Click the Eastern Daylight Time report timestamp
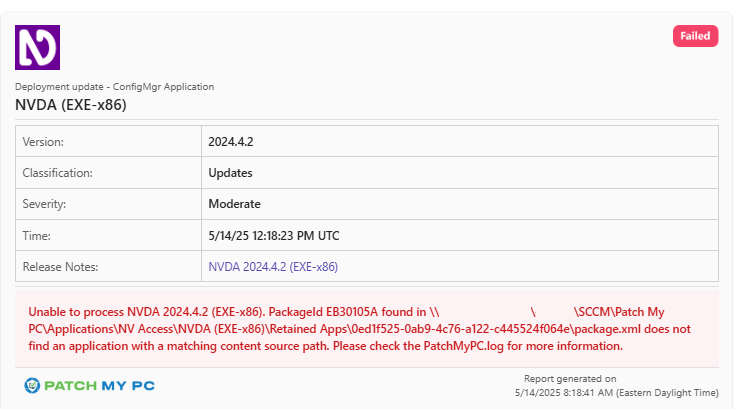The height and width of the screenshot is (409, 739). 616,393
